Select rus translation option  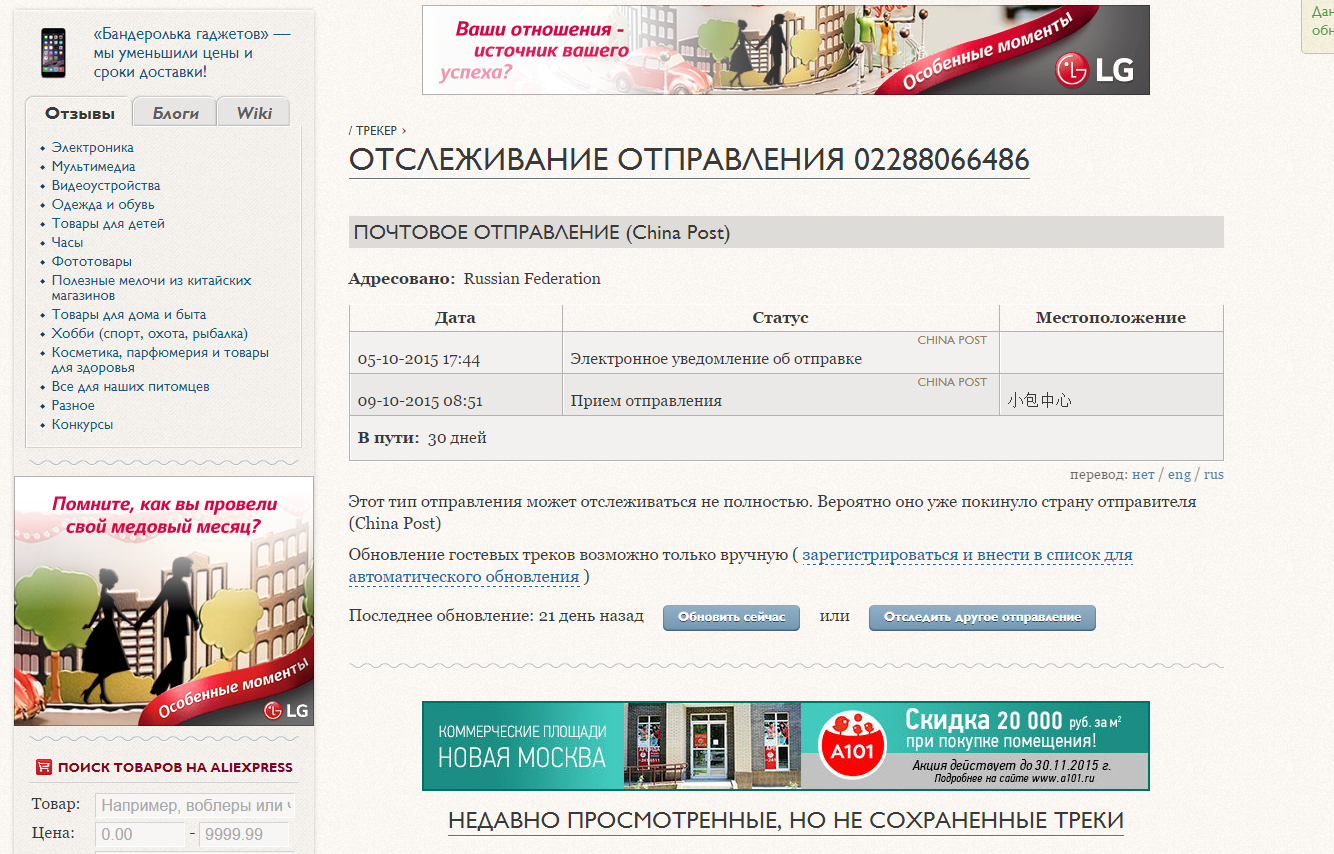point(1213,475)
